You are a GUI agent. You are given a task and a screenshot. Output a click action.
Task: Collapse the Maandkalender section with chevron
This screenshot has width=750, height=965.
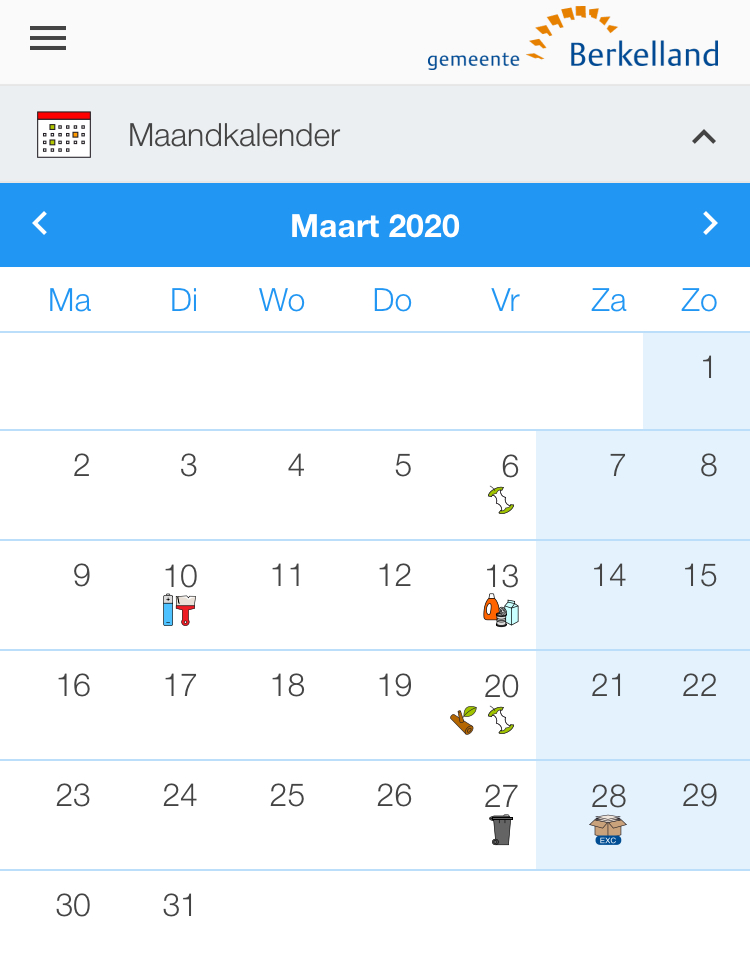[x=704, y=136]
